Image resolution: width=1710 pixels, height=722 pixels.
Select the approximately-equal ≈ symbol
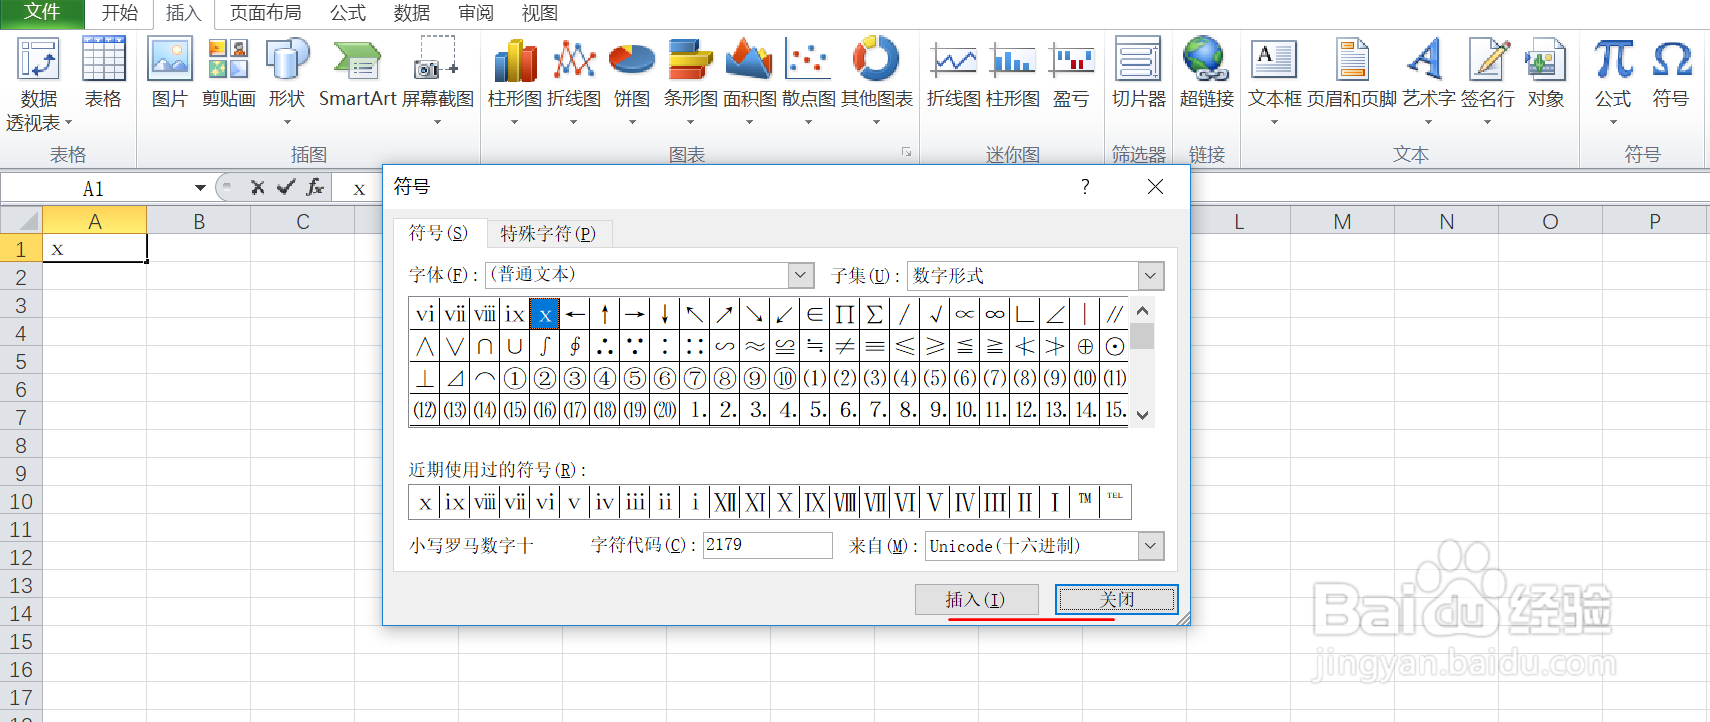[x=754, y=346]
